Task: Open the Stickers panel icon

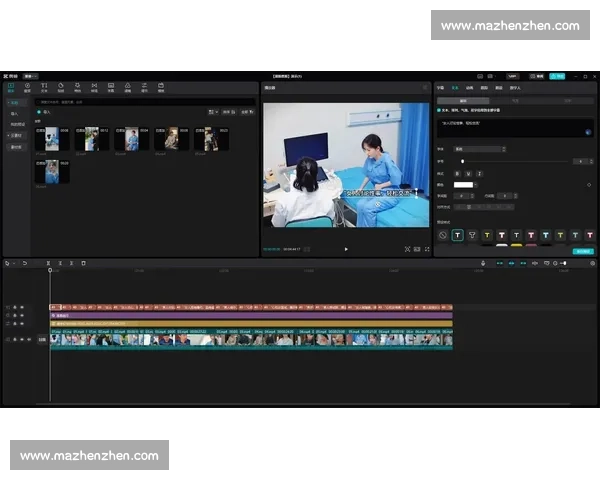Action: 61,88
